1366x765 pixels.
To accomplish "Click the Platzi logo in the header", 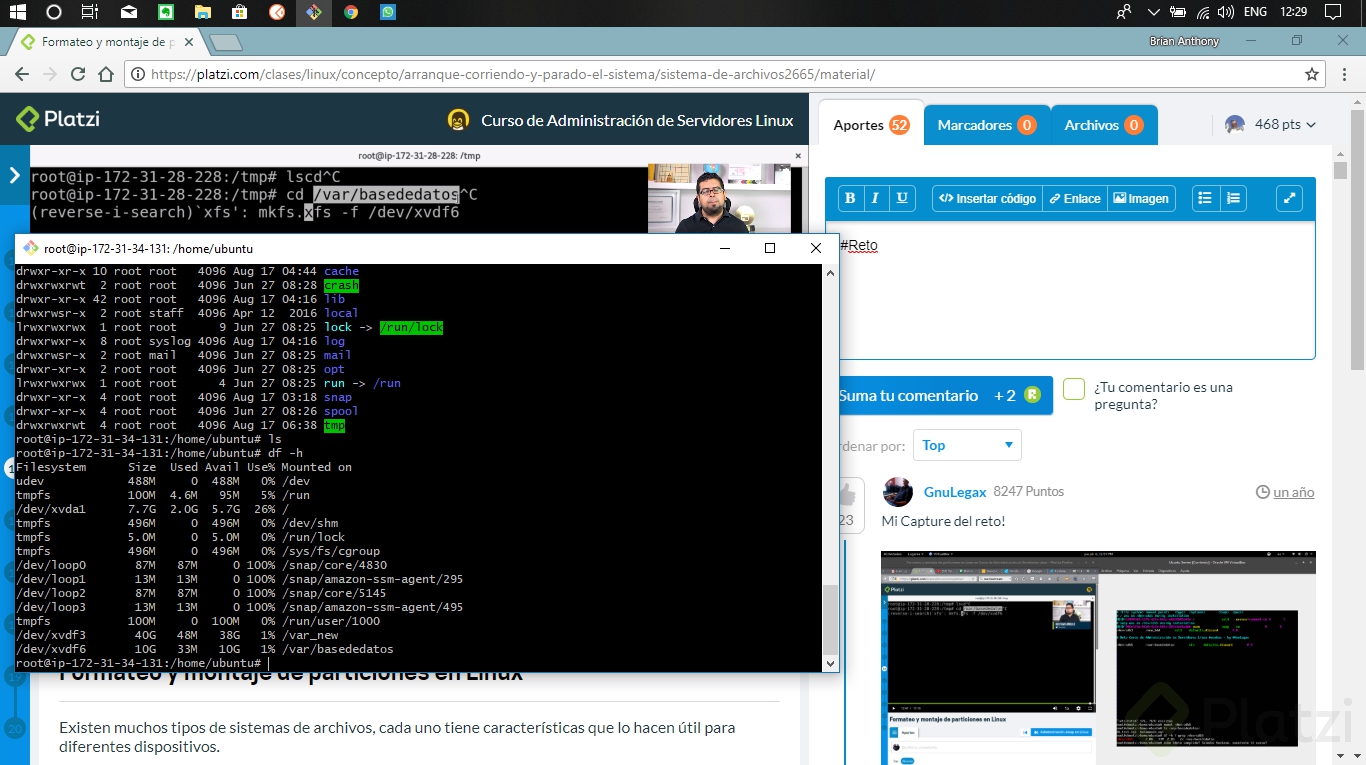I will click(58, 120).
